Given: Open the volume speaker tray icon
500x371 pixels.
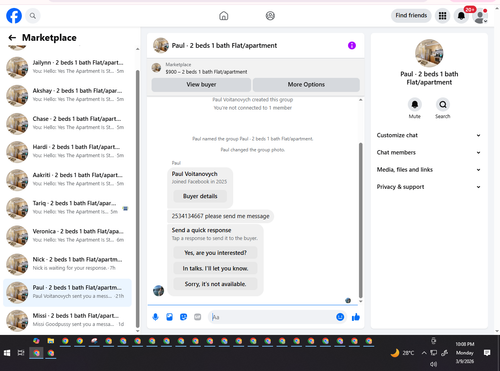Looking at the screenshot, I should click(433, 364).
